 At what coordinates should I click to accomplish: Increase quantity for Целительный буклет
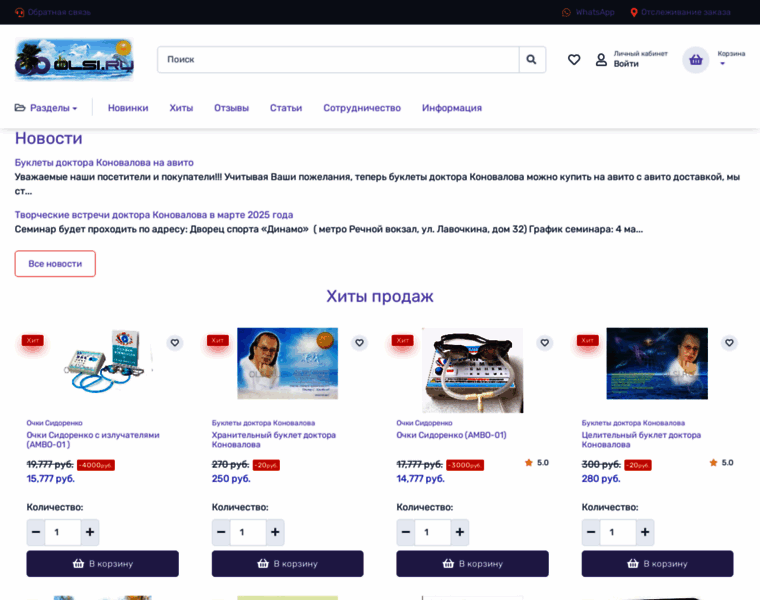[x=645, y=532]
